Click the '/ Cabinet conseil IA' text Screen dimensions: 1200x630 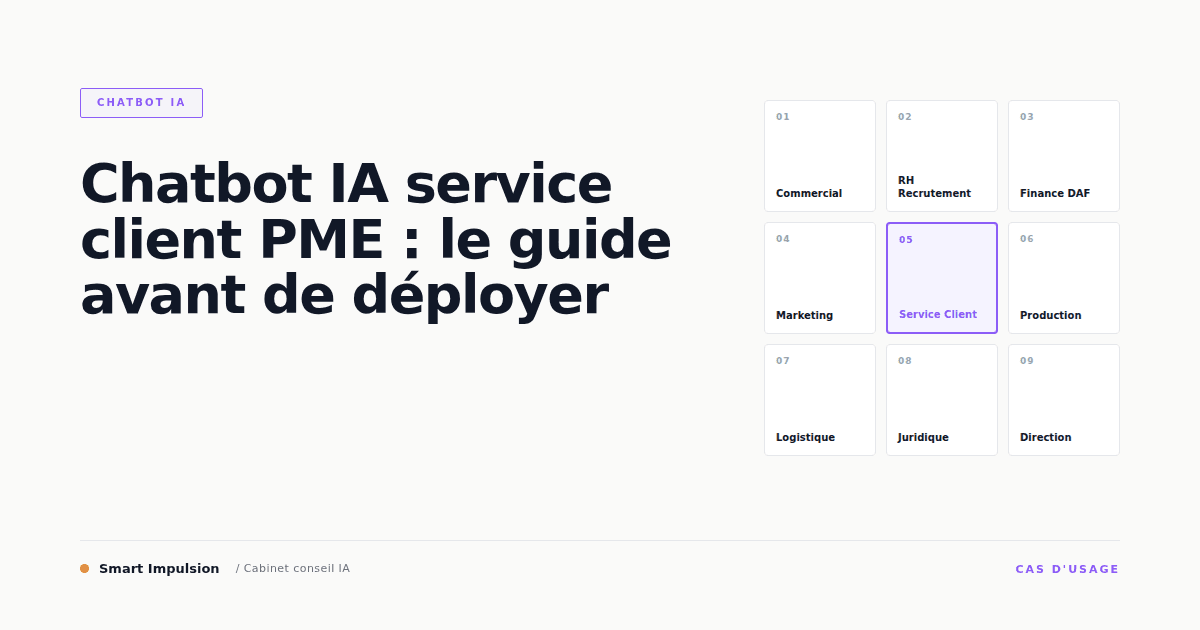point(293,569)
